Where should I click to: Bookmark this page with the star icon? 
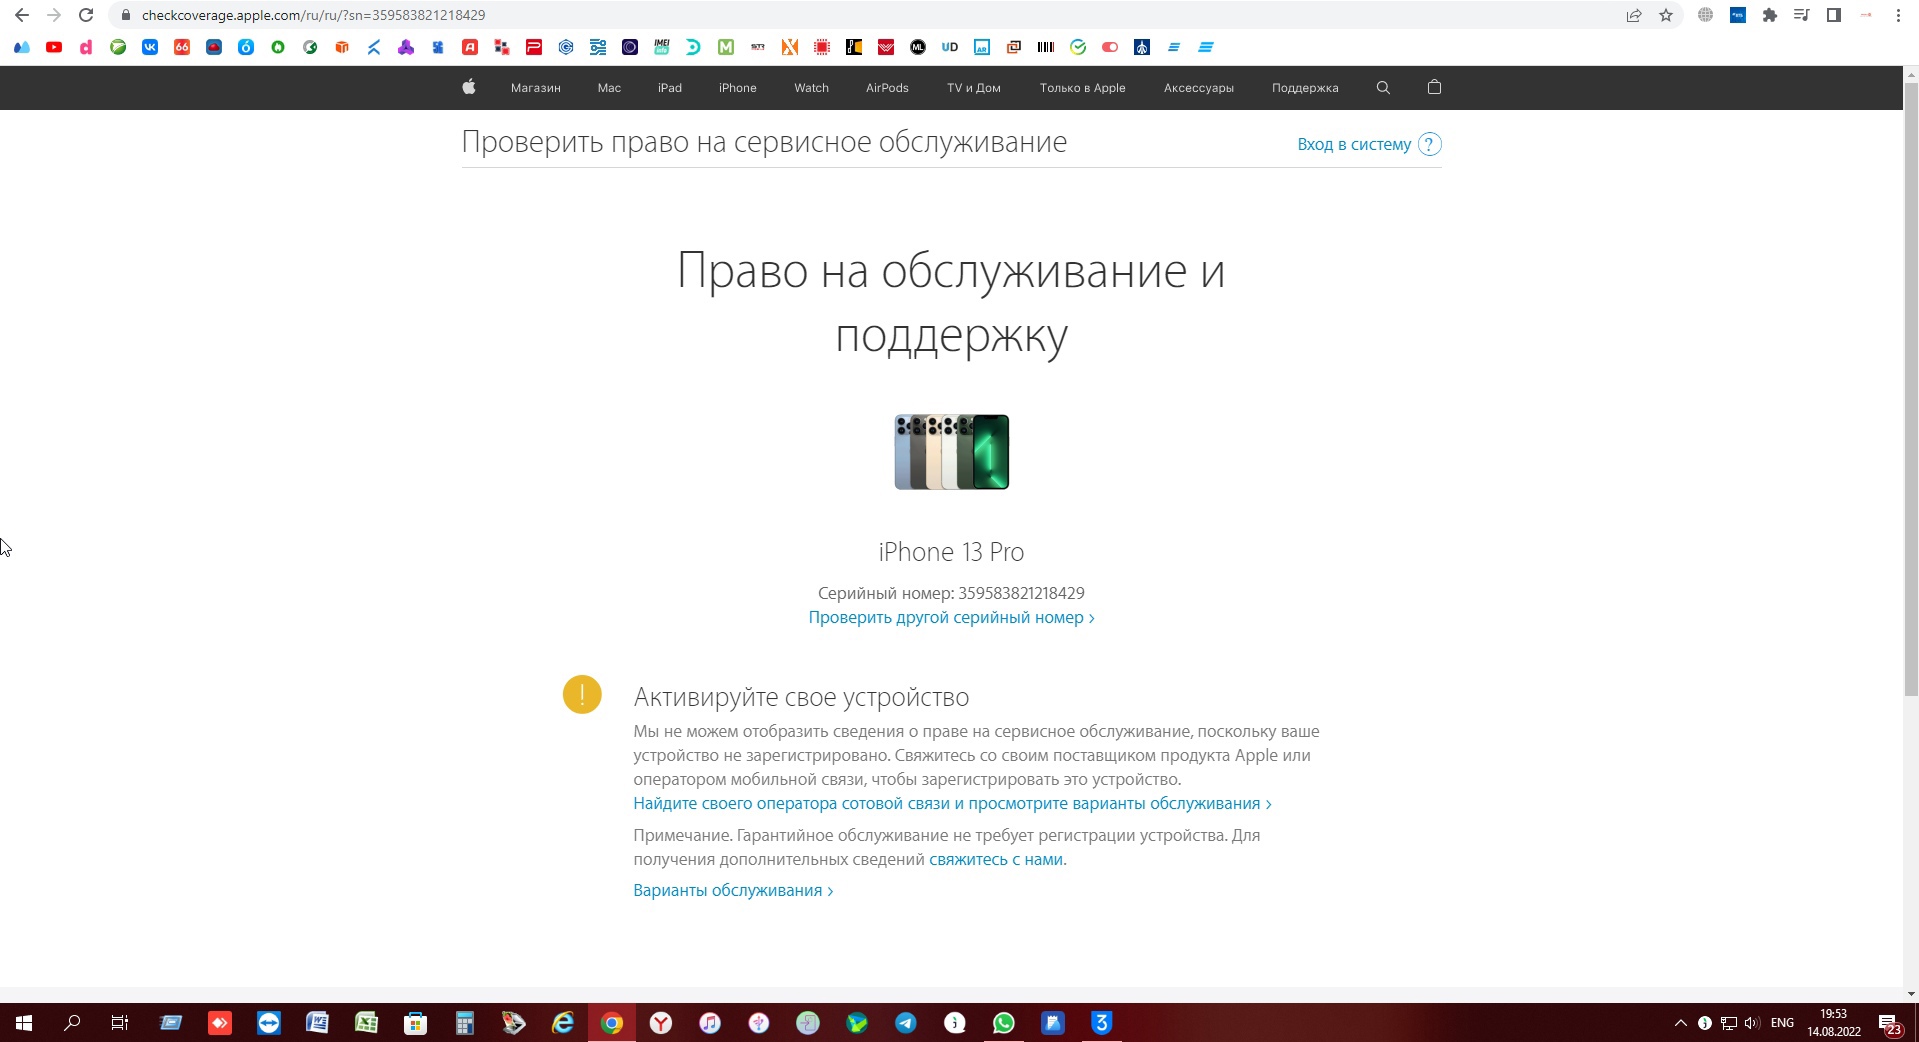(x=1666, y=15)
